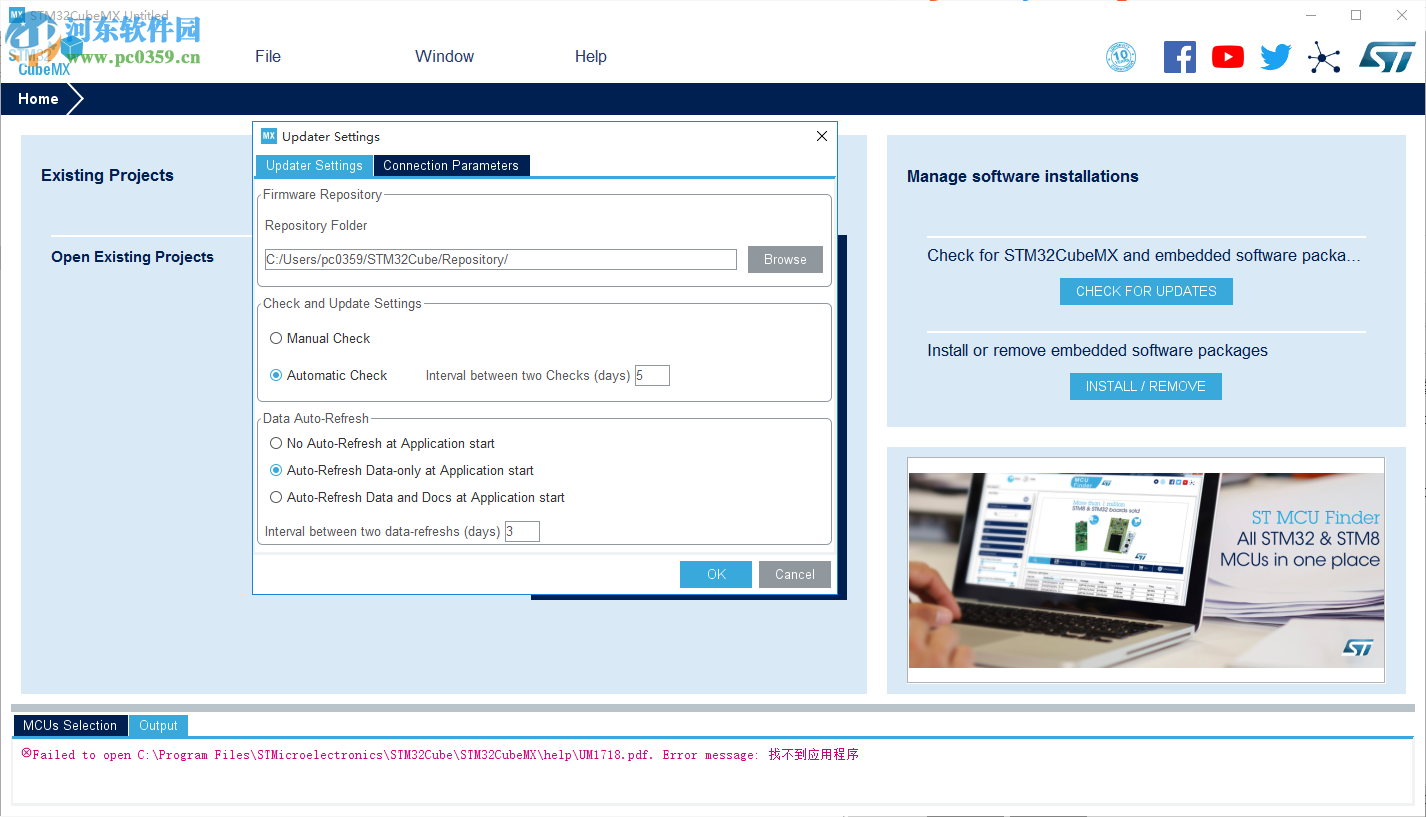
Task: Open the Twitter icon at top right
Action: [x=1275, y=57]
